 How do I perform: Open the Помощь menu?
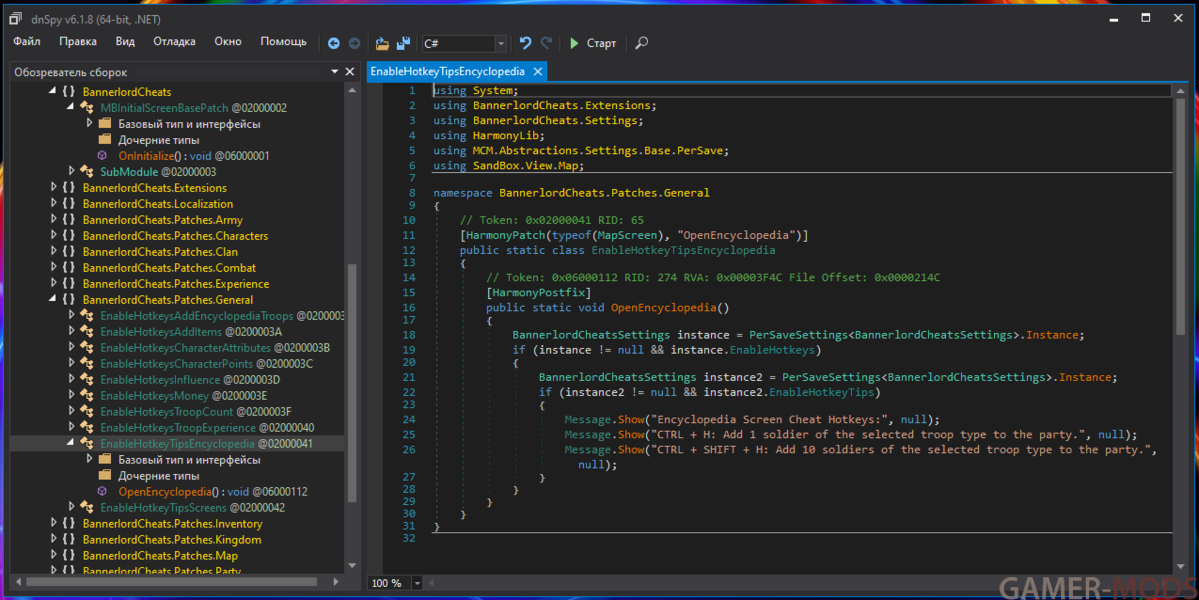(283, 41)
